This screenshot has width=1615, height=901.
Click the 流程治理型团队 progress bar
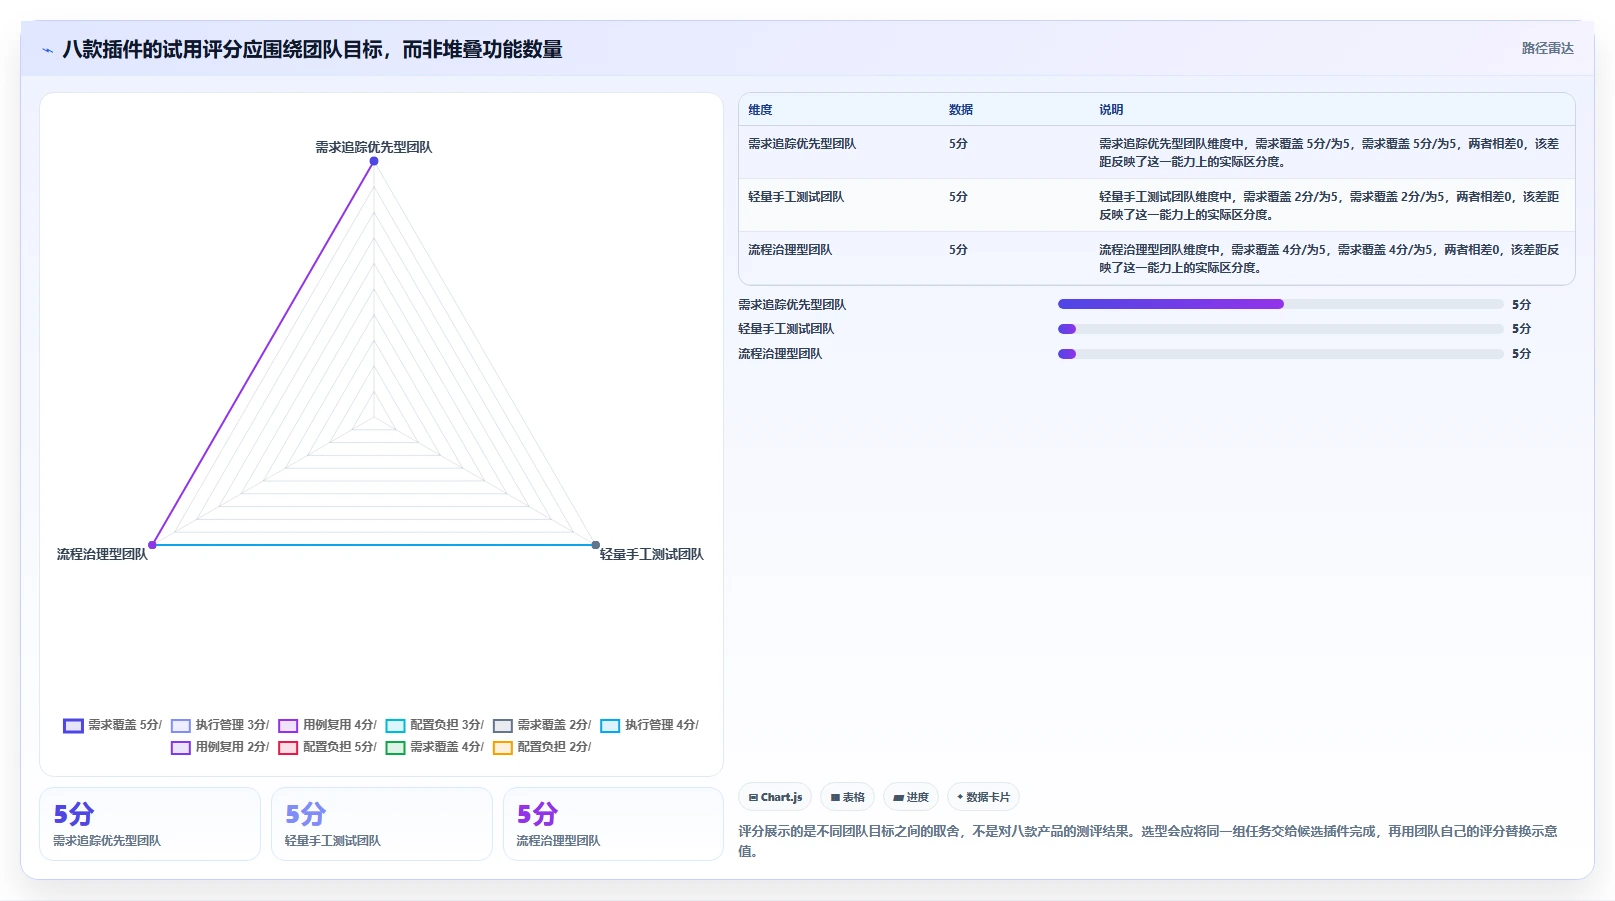tap(1280, 354)
